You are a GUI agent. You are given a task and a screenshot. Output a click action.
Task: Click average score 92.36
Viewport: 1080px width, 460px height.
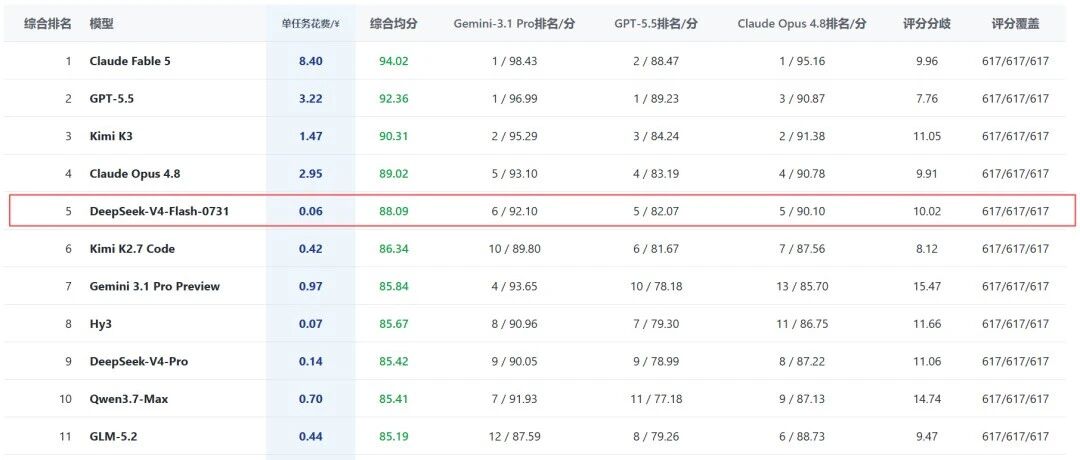coord(393,98)
